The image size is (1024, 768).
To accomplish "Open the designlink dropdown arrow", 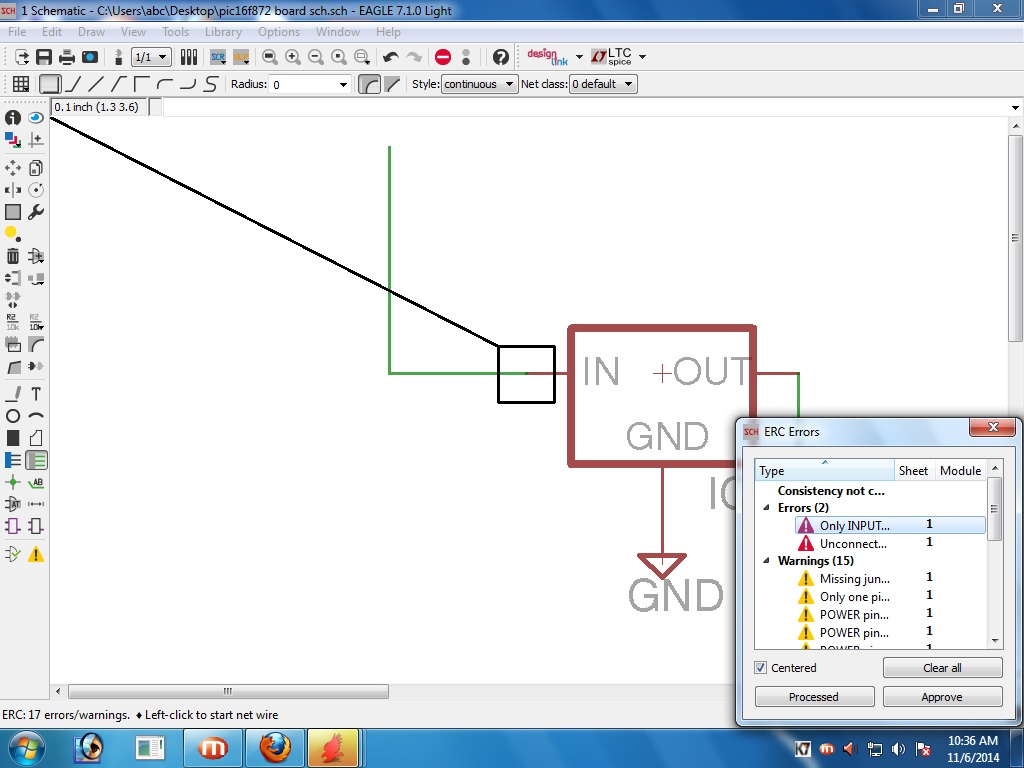I will tap(579, 57).
